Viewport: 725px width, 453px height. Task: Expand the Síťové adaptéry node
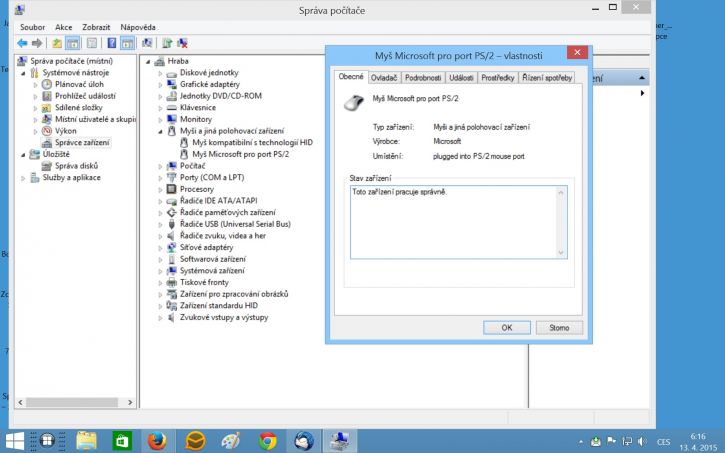pos(160,248)
